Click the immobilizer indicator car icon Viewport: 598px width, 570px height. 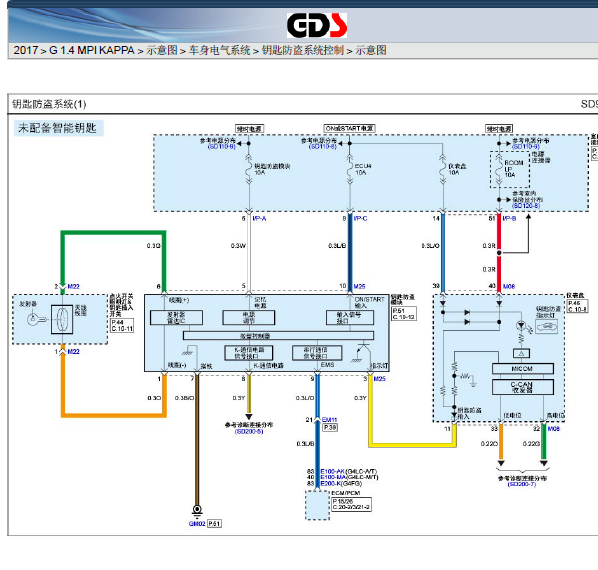coord(547,326)
